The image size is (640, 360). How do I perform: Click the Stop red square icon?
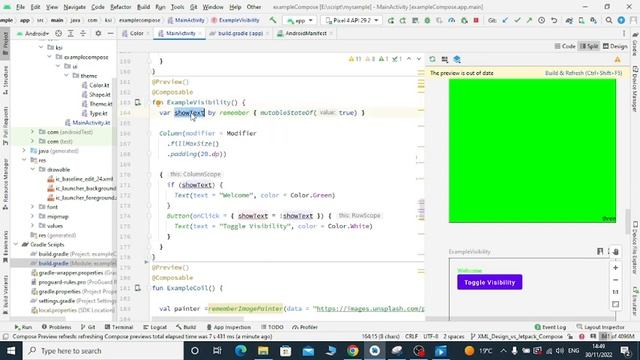click(476, 20)
